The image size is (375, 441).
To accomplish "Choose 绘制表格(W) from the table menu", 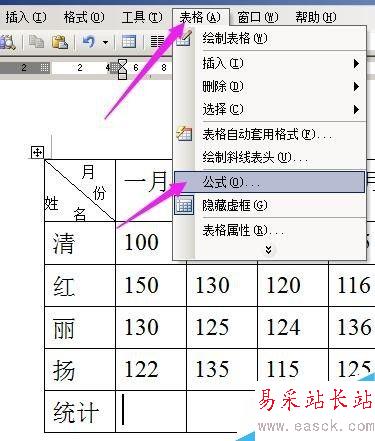I will click(x=270, y=39).
